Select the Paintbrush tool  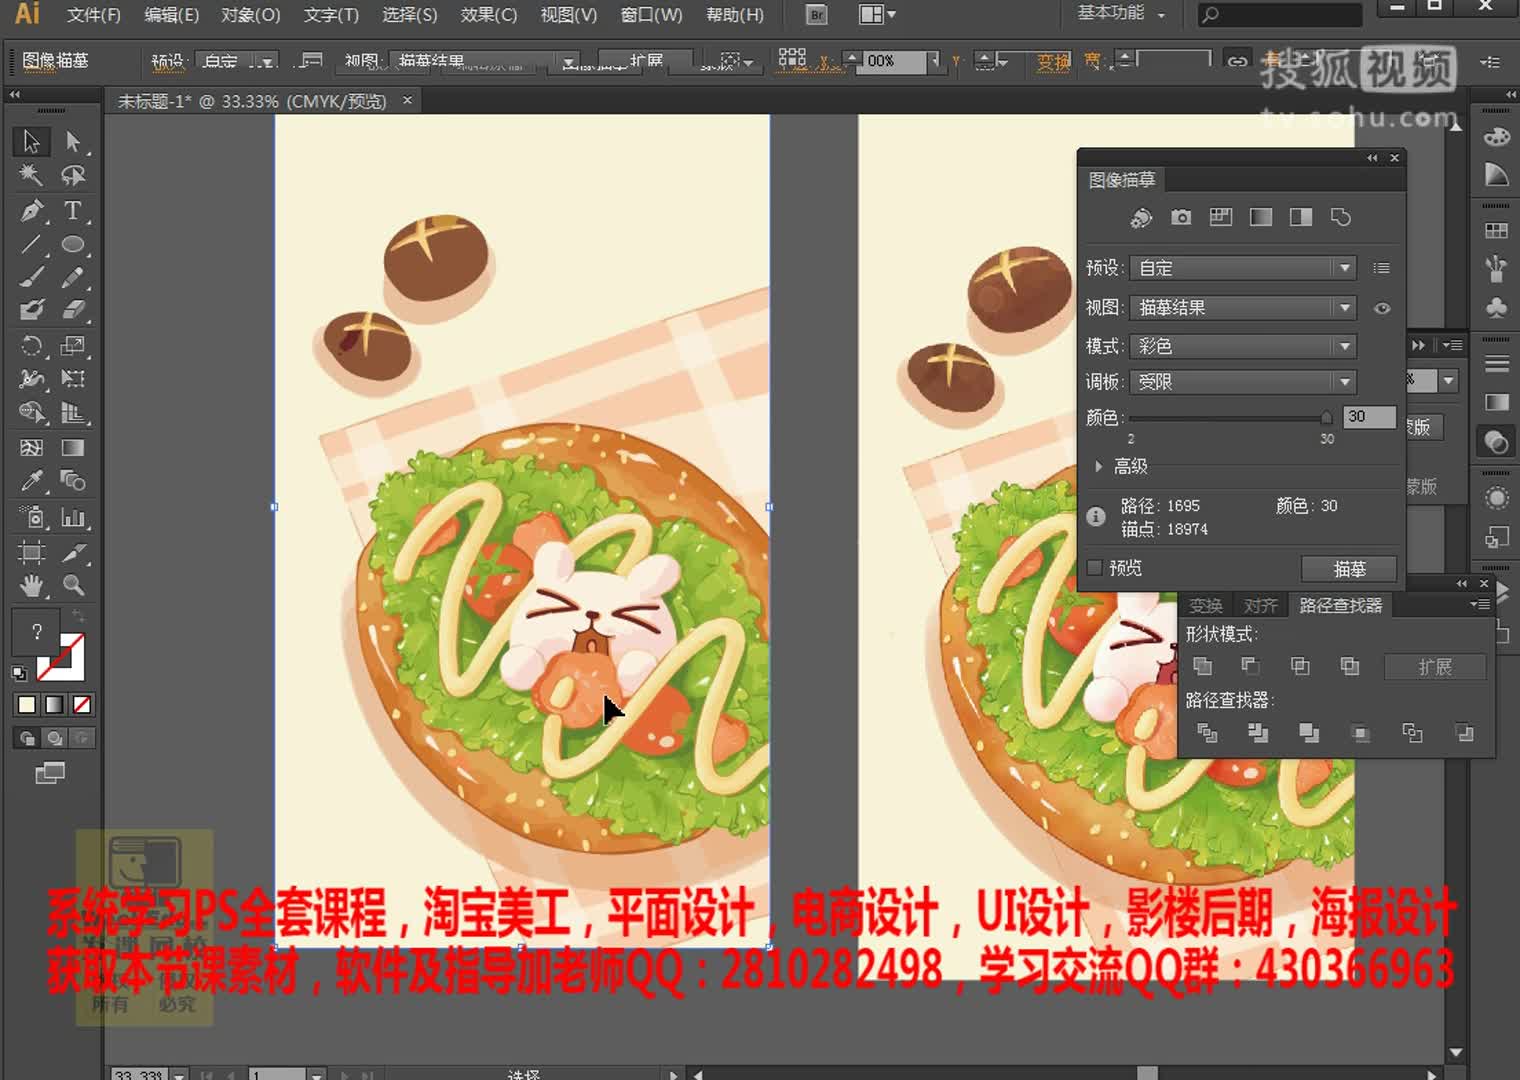(31, 277)
